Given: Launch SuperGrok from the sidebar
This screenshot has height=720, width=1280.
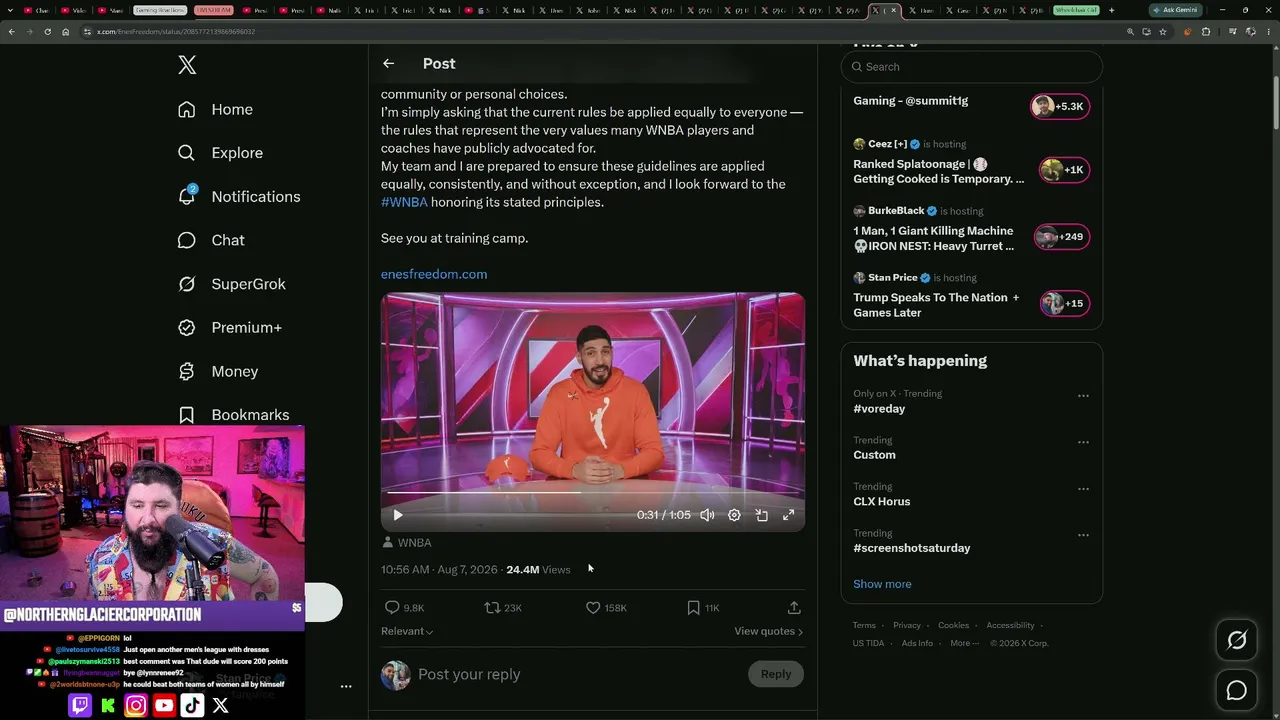Looking at the screenshot, I should (x=231, y=284).
